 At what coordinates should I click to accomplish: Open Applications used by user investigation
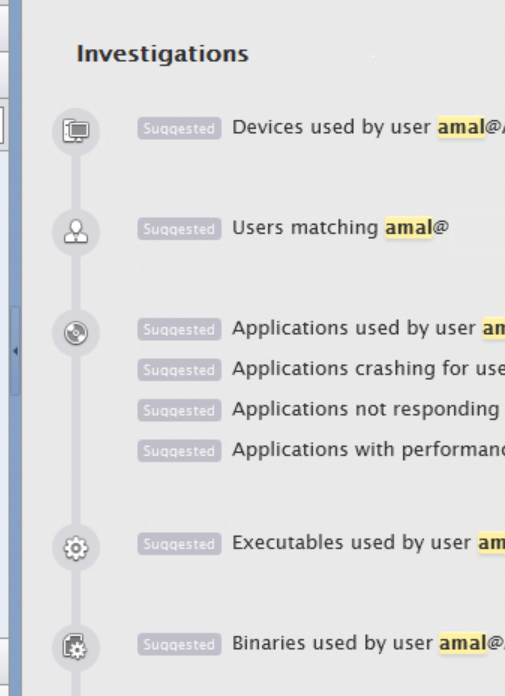[x=368, y=328]
